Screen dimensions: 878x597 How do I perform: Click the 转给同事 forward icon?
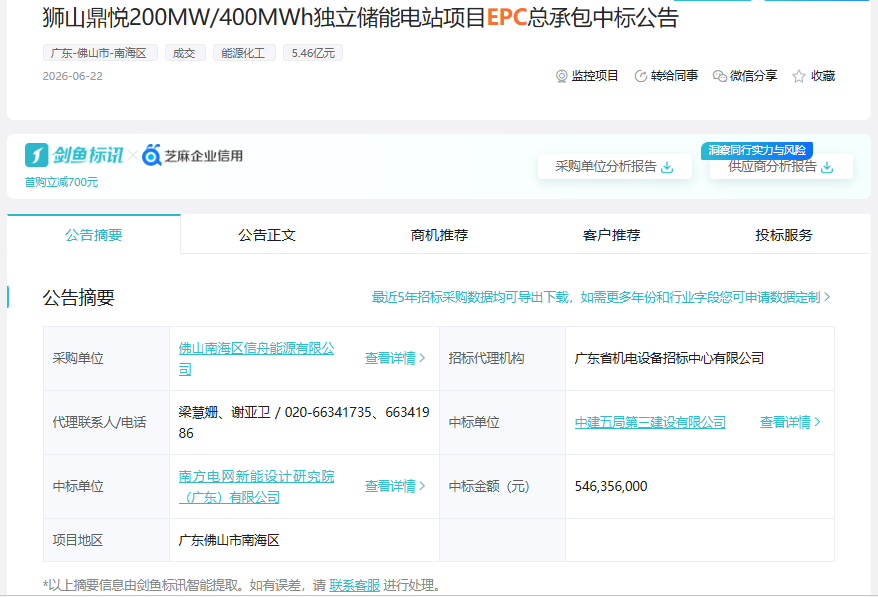pos(641,76)
